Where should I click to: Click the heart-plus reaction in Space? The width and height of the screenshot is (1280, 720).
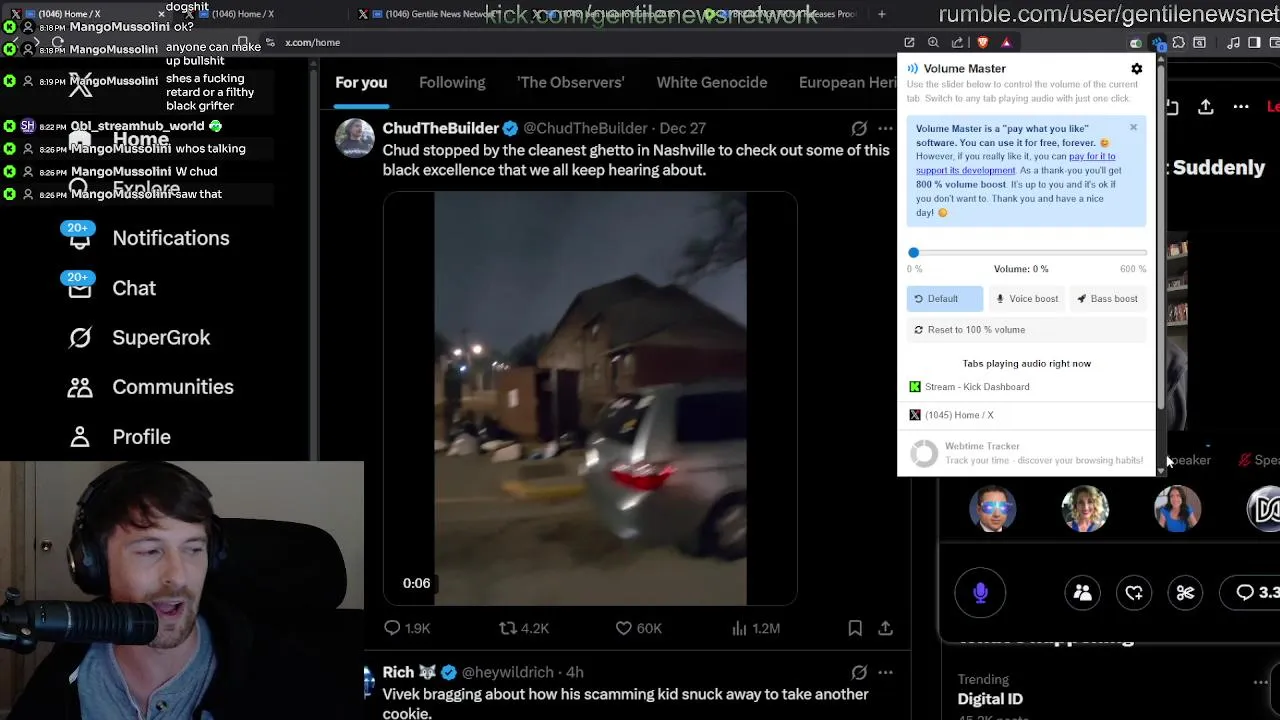(x=1134, y=593)
